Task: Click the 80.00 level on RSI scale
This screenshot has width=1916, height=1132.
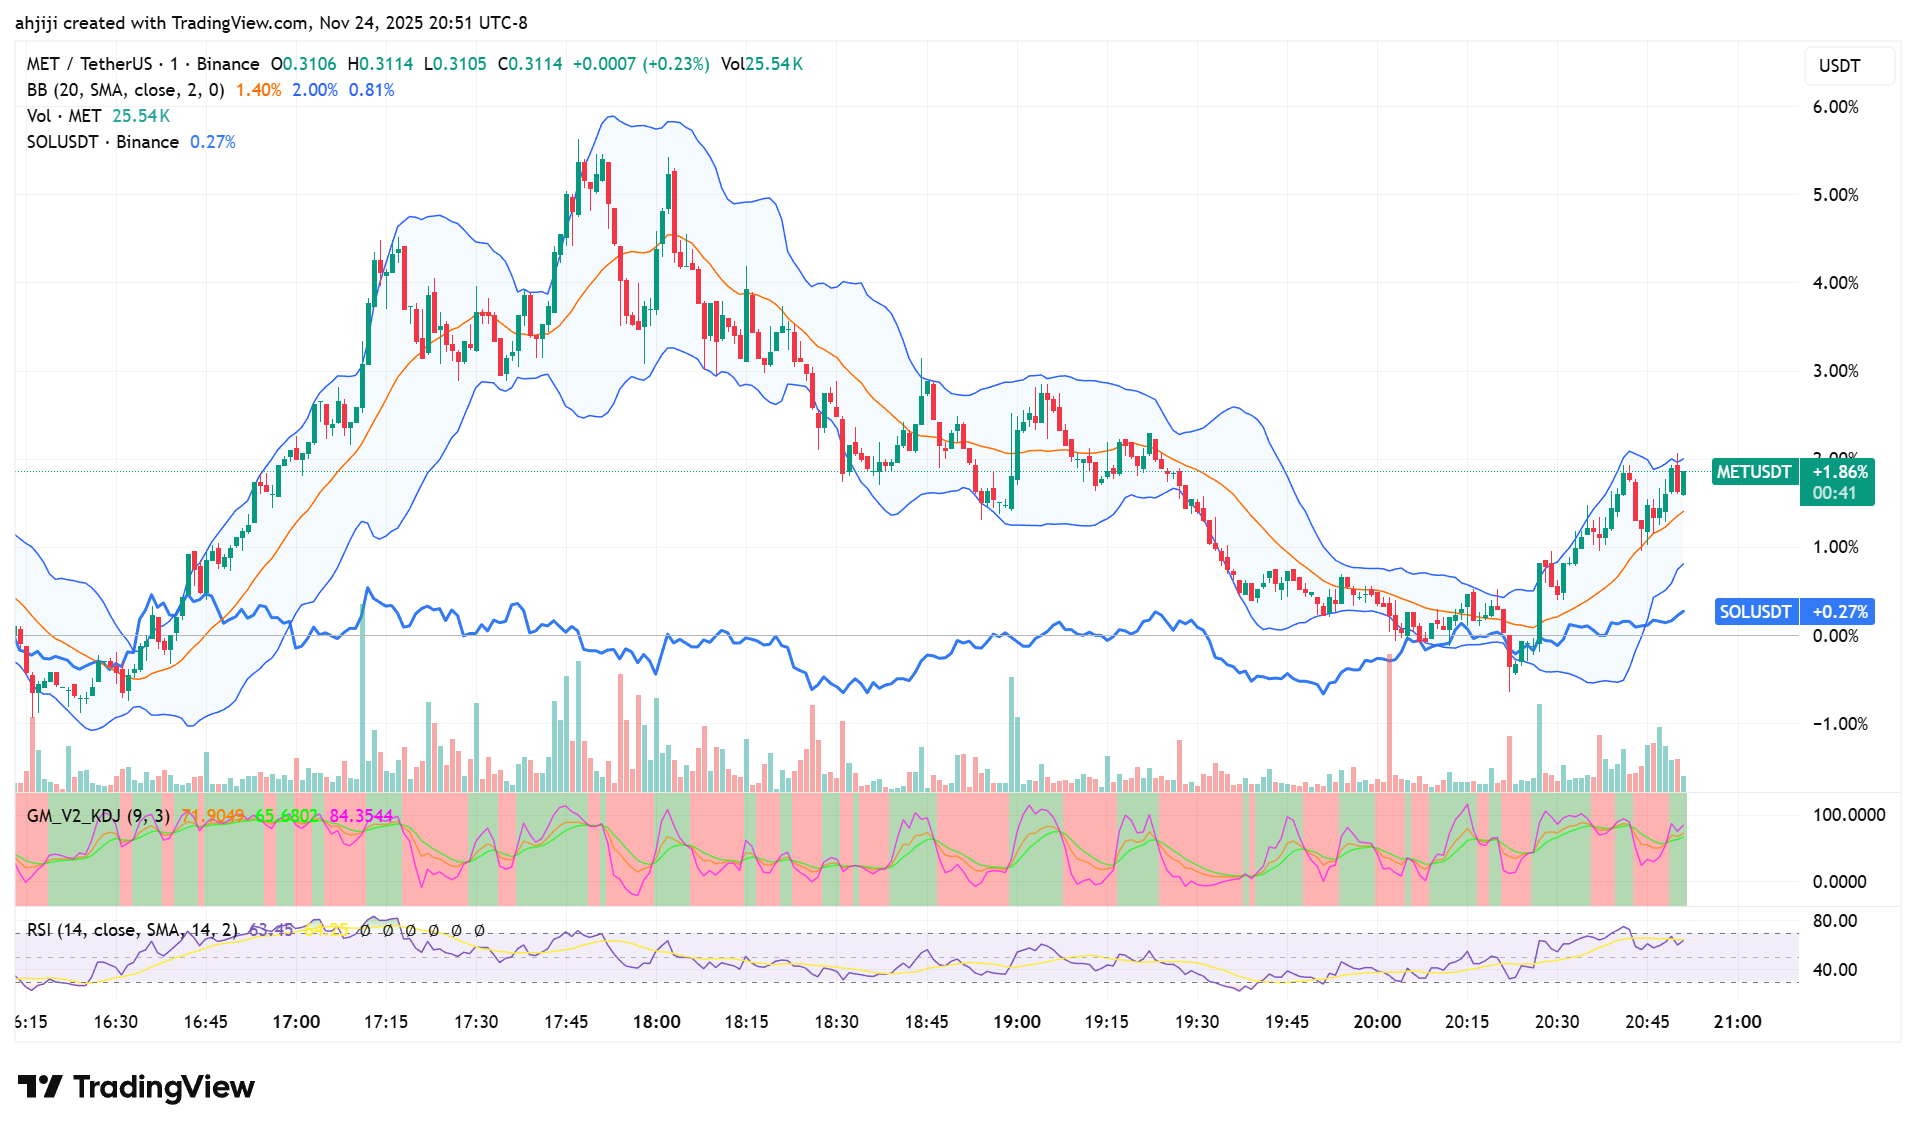Action: 1835,921
